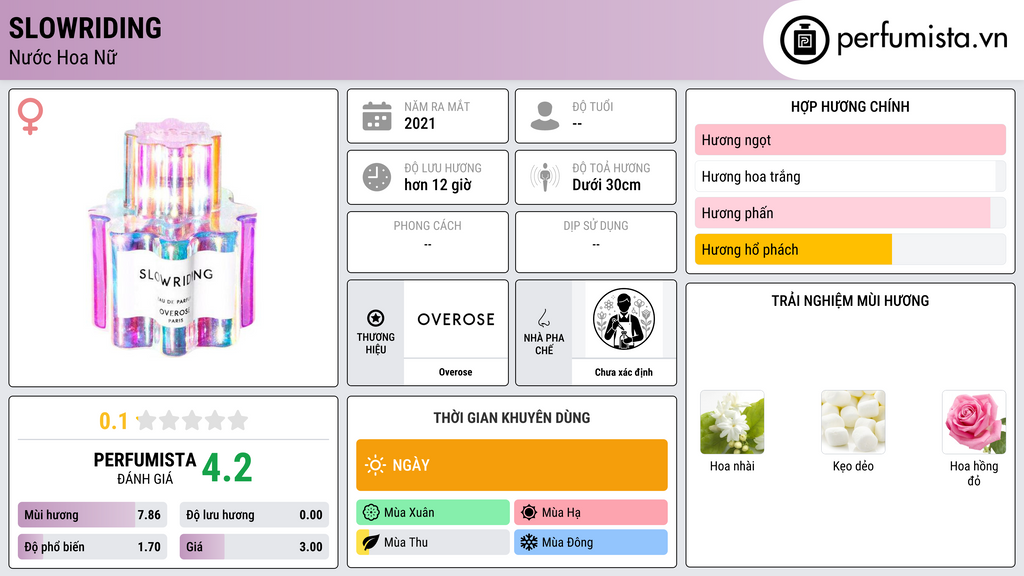The height and width of the screenshot is (576, 1024).
Task: Click the clock icon beside Độ lưu hương
Action: [x=377, y=177]
